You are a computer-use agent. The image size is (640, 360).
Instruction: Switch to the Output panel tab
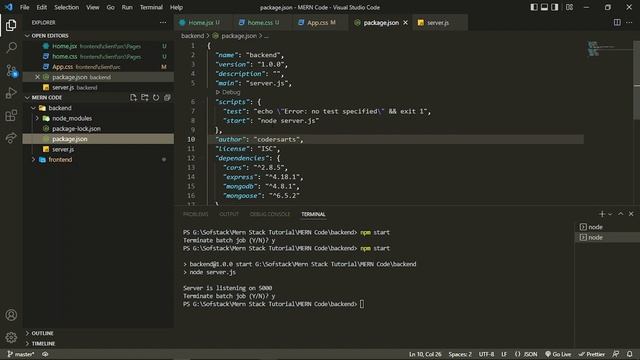tap(229, 214)
